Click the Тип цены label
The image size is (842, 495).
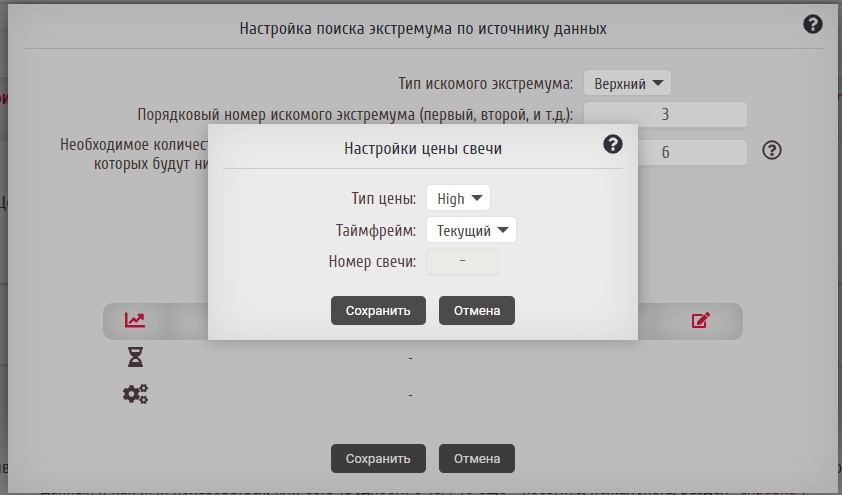pyautogui.click(x=384, y=199)
